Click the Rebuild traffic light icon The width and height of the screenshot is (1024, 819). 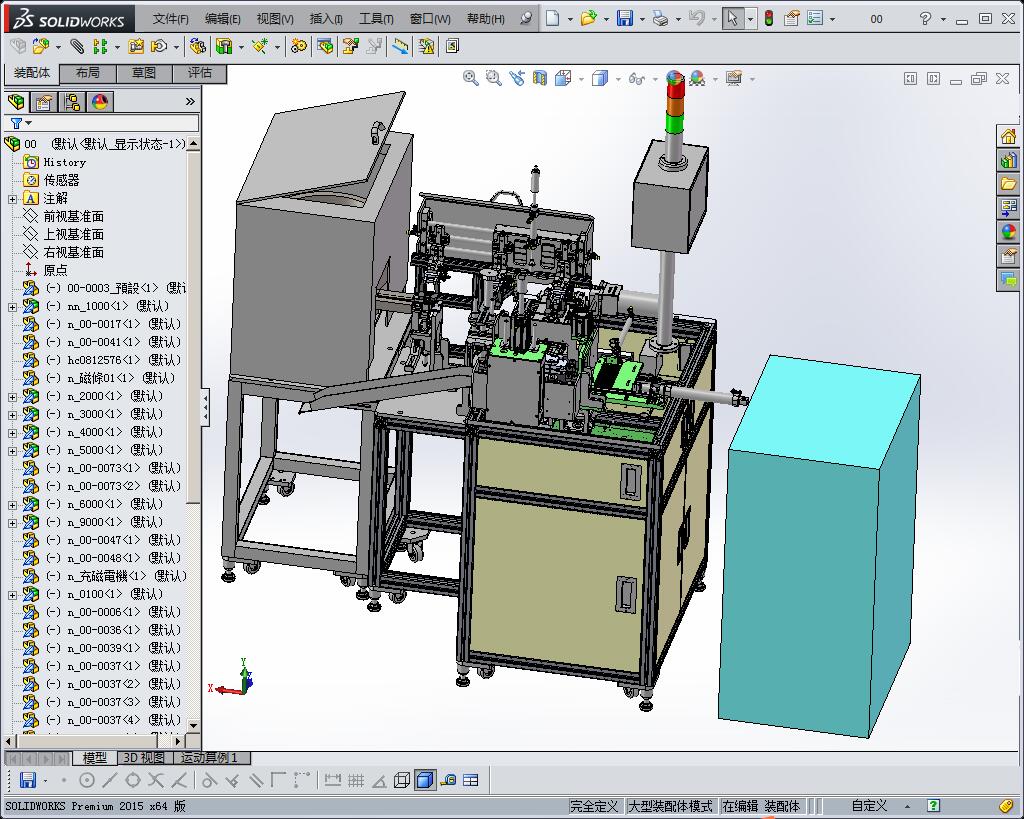pyautogui.click(x=769, y=18)
